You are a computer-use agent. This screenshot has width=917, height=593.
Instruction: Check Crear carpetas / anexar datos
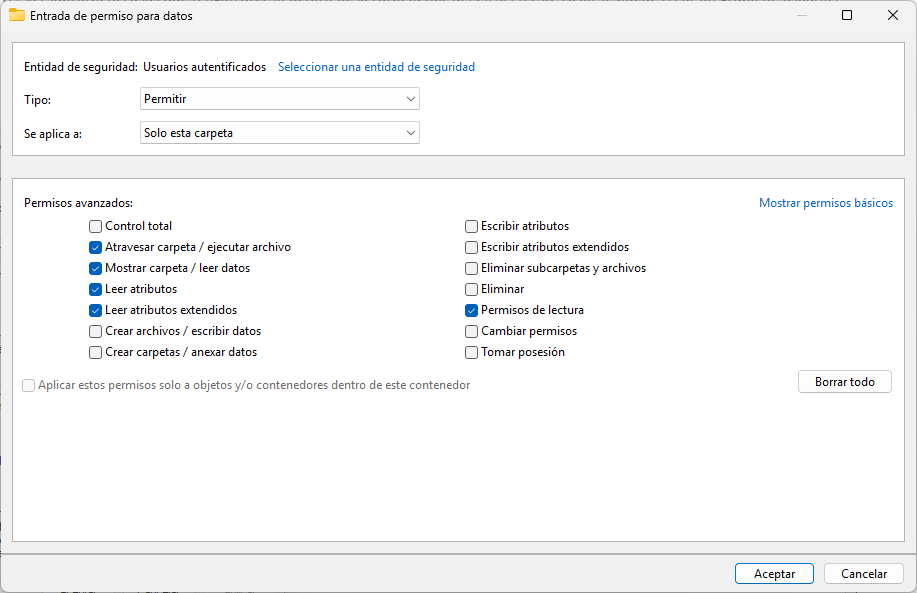(x=95, y=352)
